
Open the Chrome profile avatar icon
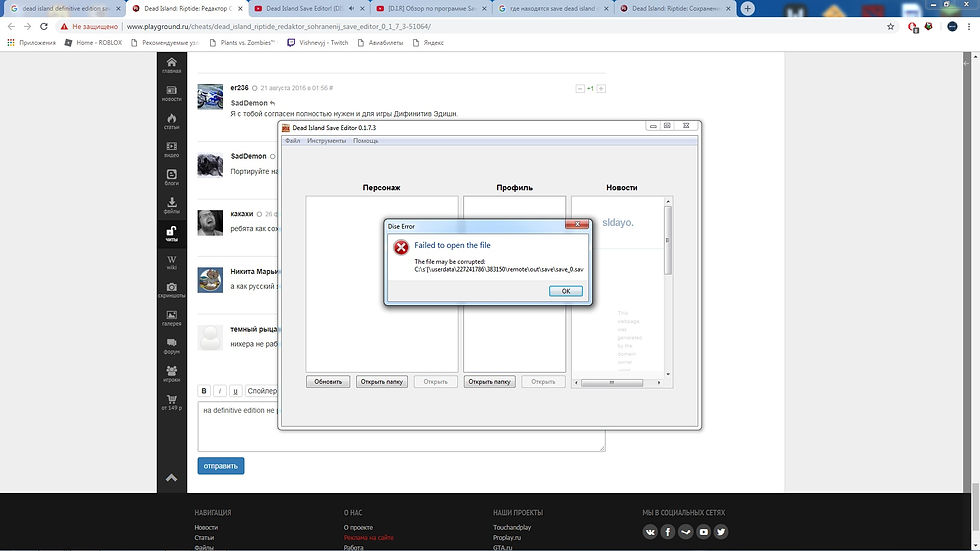point(952,26)
